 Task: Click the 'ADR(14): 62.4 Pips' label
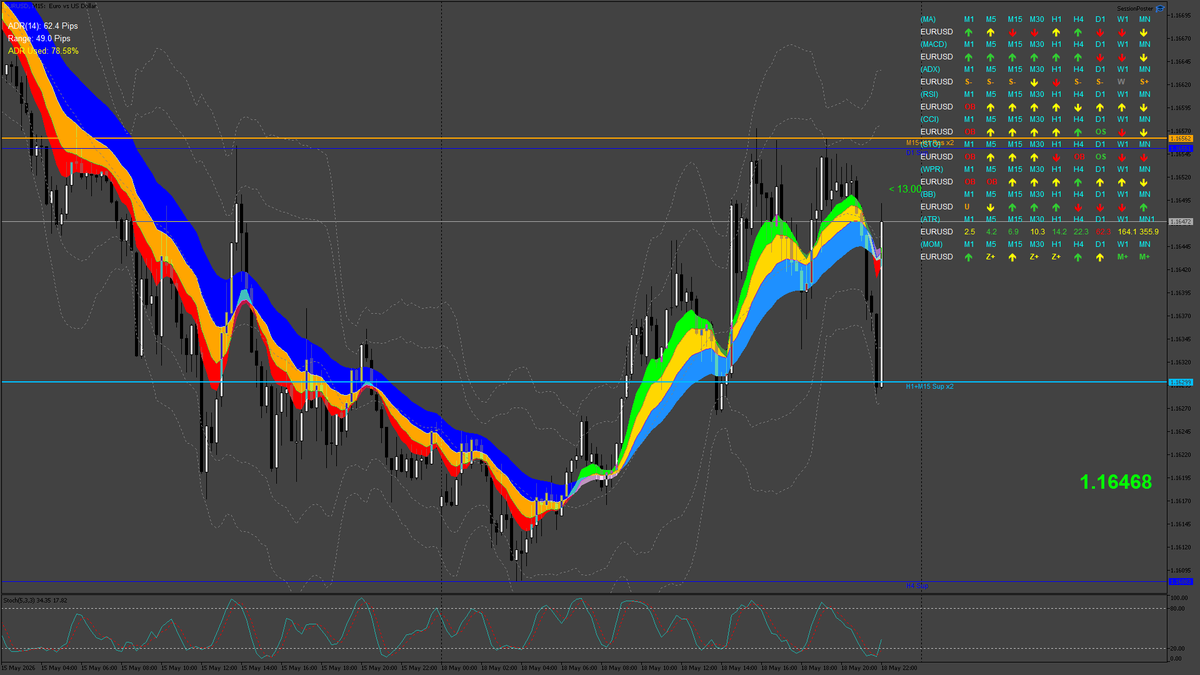click(42, 26)
